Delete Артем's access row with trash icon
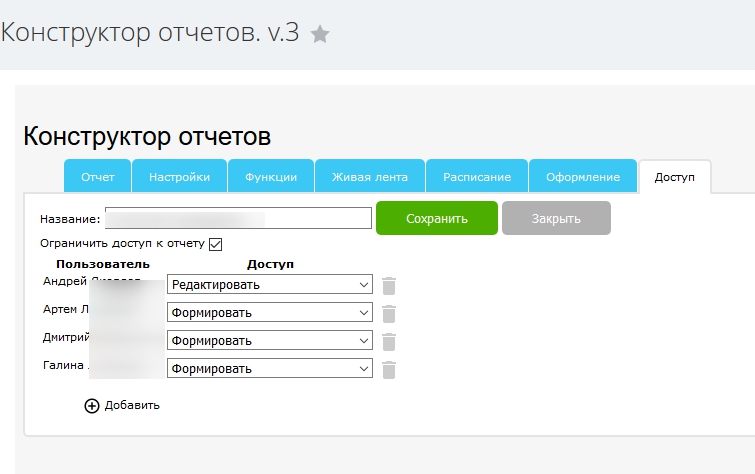This screenshot has width=755, height=474. coord(389,313)
